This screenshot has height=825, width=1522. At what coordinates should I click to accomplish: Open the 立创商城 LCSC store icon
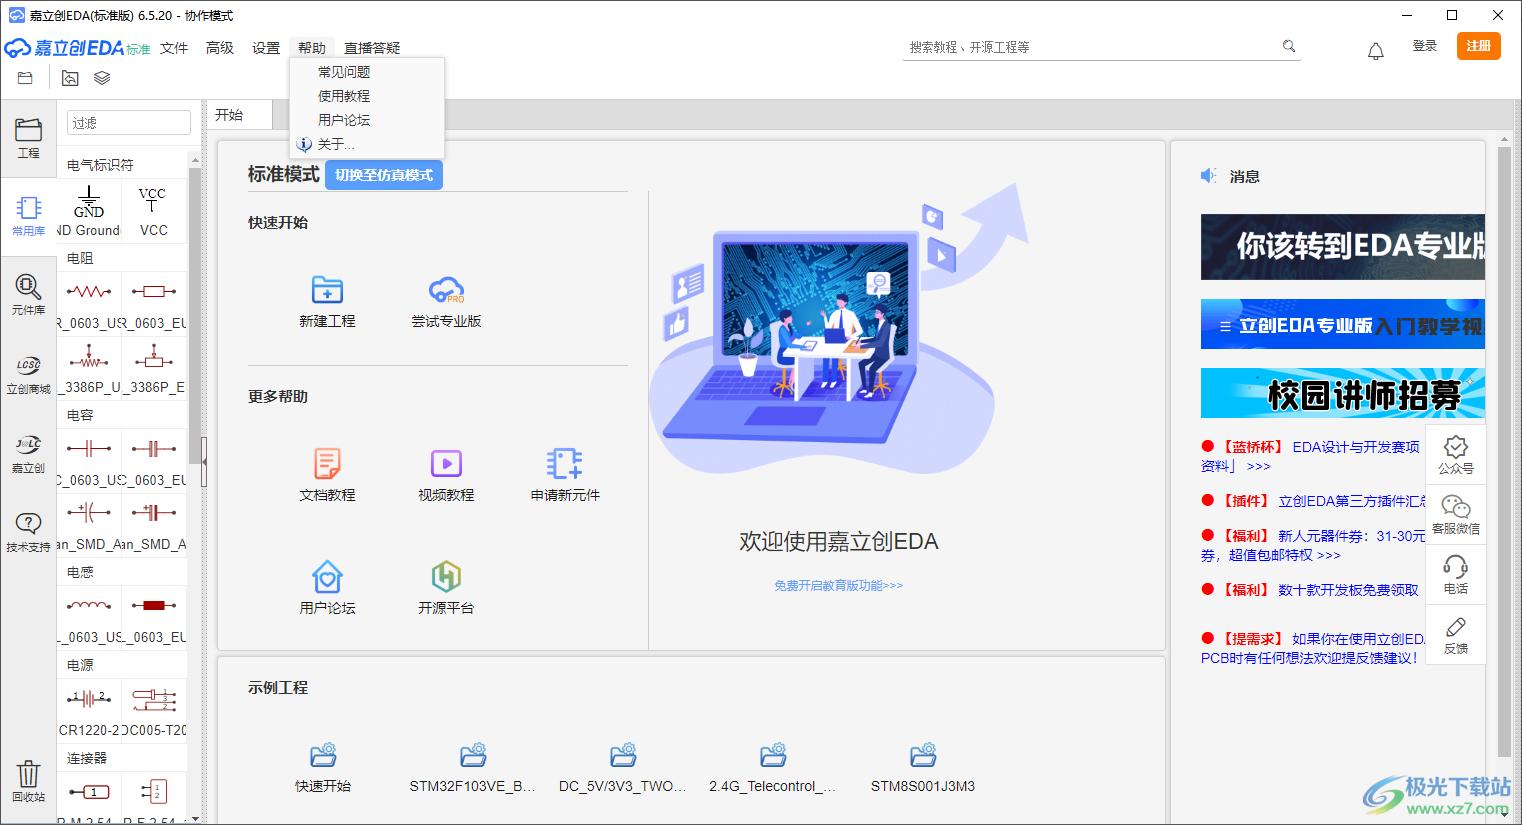click(x=28, y=374)
